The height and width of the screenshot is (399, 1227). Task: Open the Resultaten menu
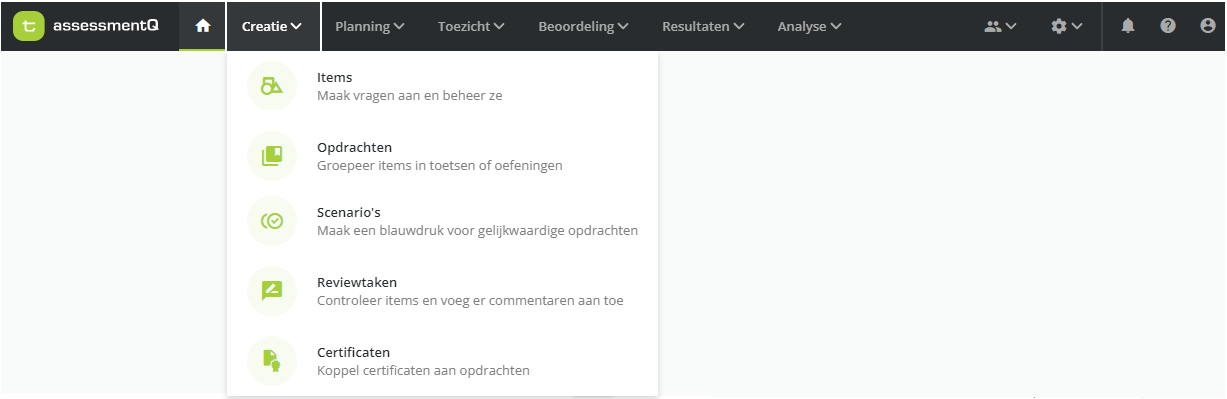point(703,27)
